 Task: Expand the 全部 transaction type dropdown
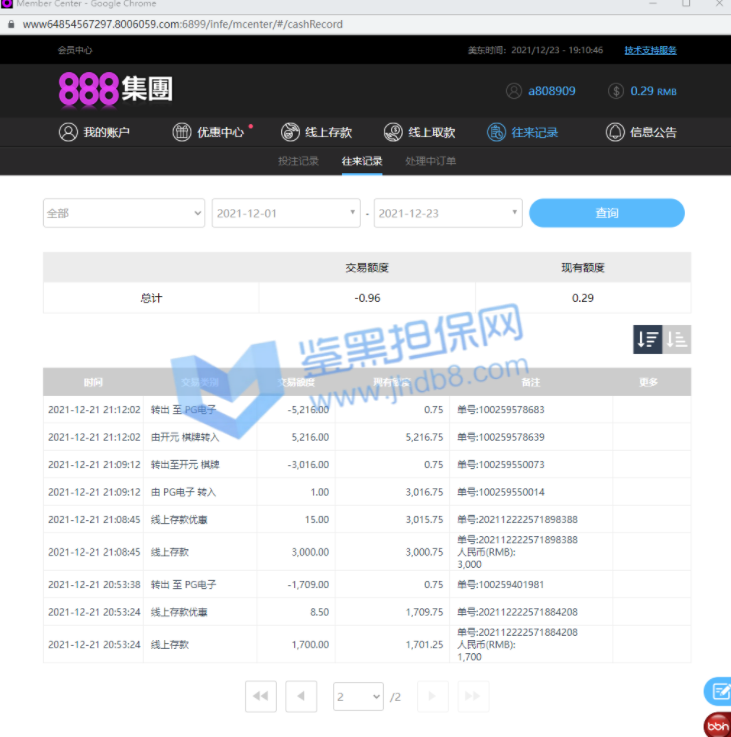[x=123, y=213]
